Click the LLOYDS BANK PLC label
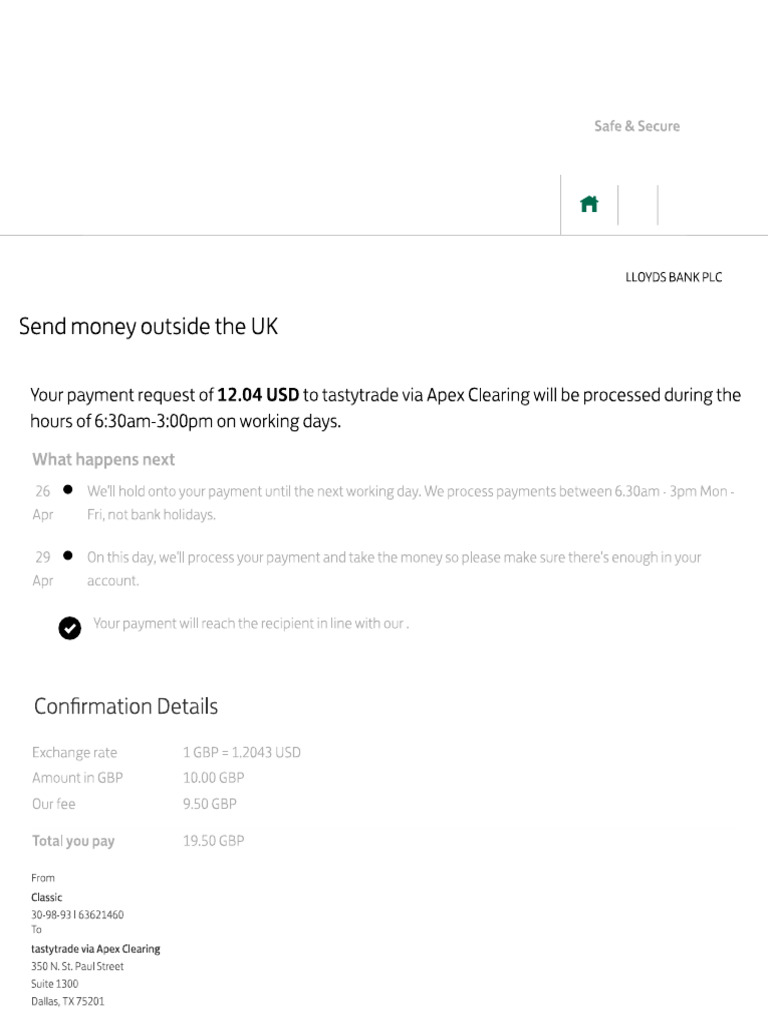Screen dimensions: 768x1024 pyautogui.click(x=673, y=277)
